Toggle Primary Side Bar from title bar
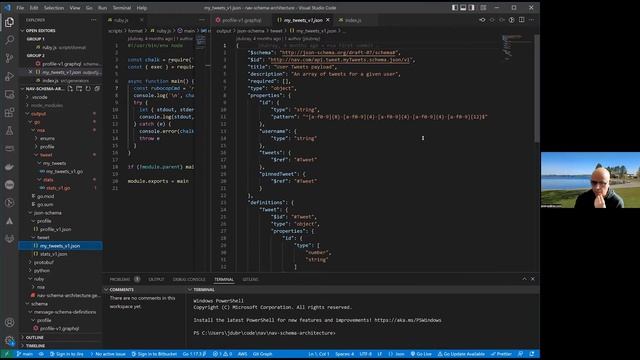Viewport: 640px width, 360px height. tap(454, 8)
